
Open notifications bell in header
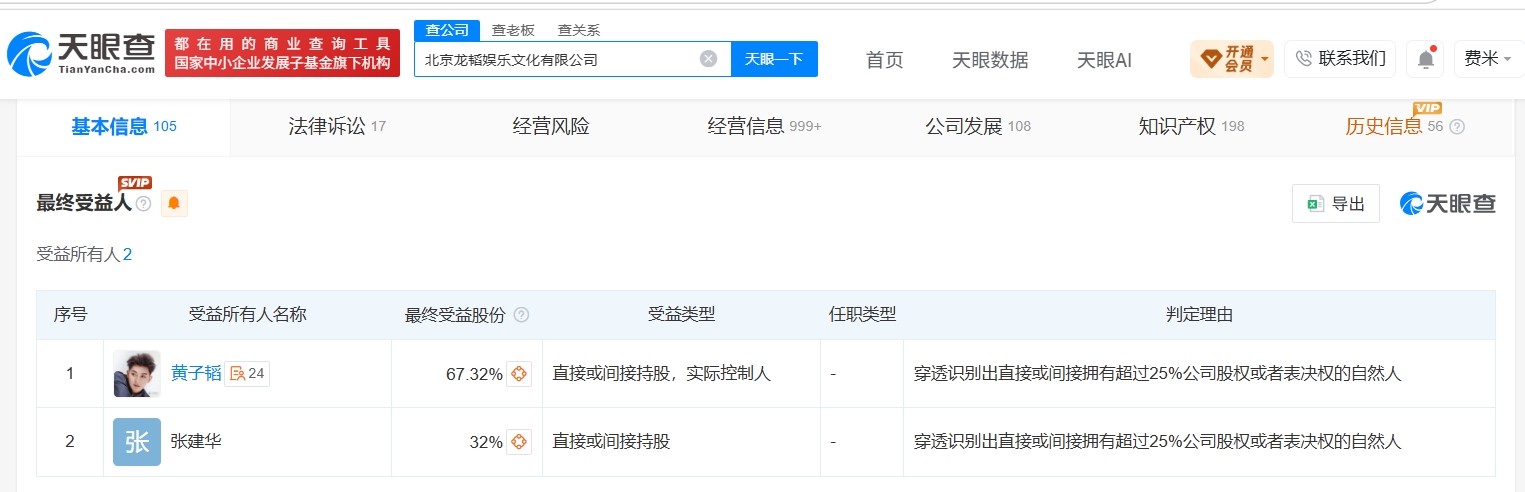click(x=1425, y=59)
